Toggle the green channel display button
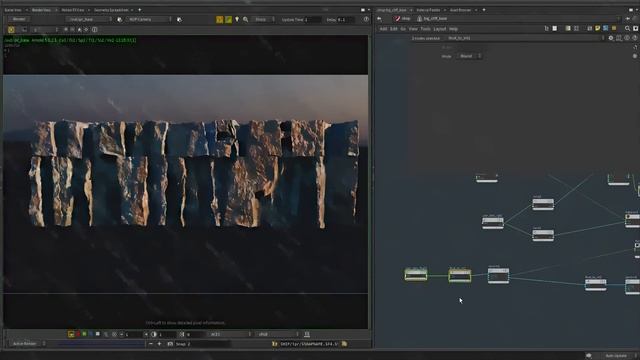This screenshot has height=360, width=640. (x=84, y=334)
